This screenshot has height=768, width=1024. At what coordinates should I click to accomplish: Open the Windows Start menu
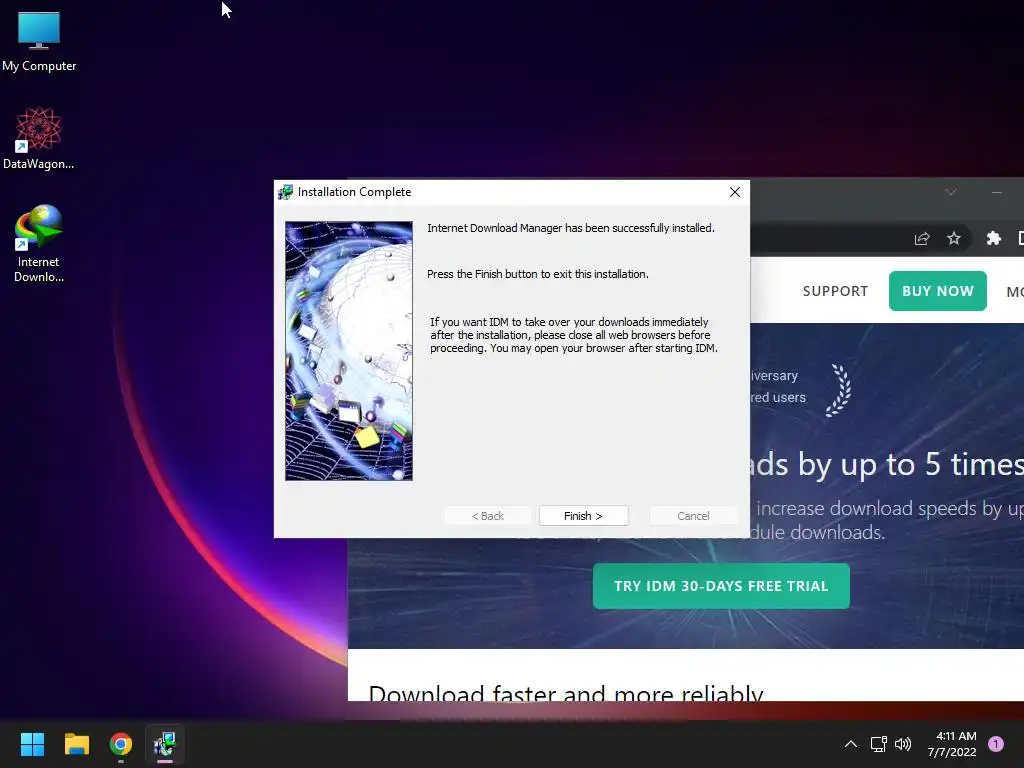tap(32, 744)
